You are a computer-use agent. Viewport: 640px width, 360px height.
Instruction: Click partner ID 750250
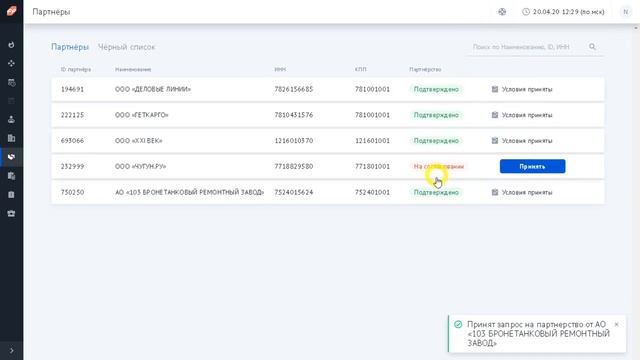coord(72,192)
